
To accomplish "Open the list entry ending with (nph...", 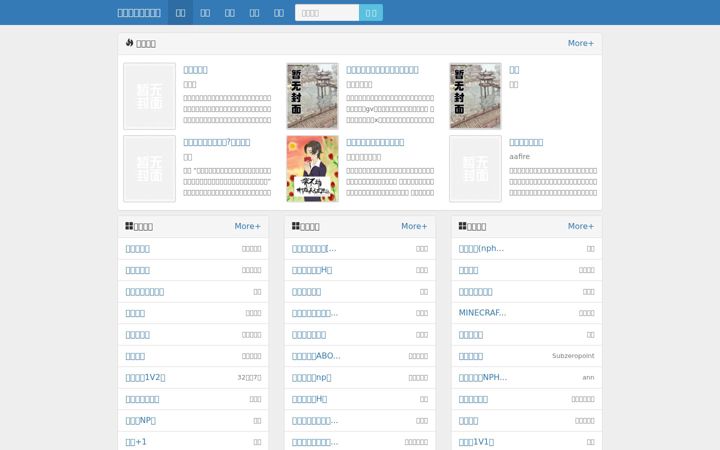I will tap(481, 248).
